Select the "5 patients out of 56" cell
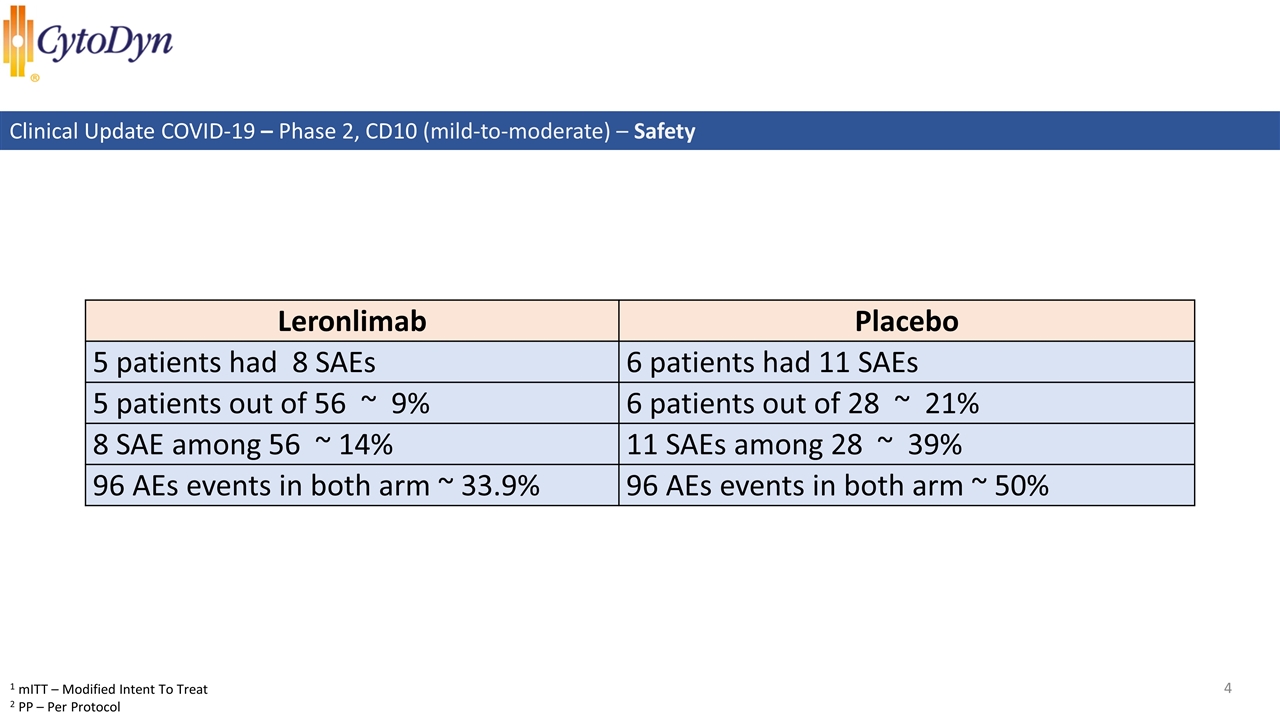This screenshot has height=720, width=1280. pyautogui.click(x=260, y=403)
